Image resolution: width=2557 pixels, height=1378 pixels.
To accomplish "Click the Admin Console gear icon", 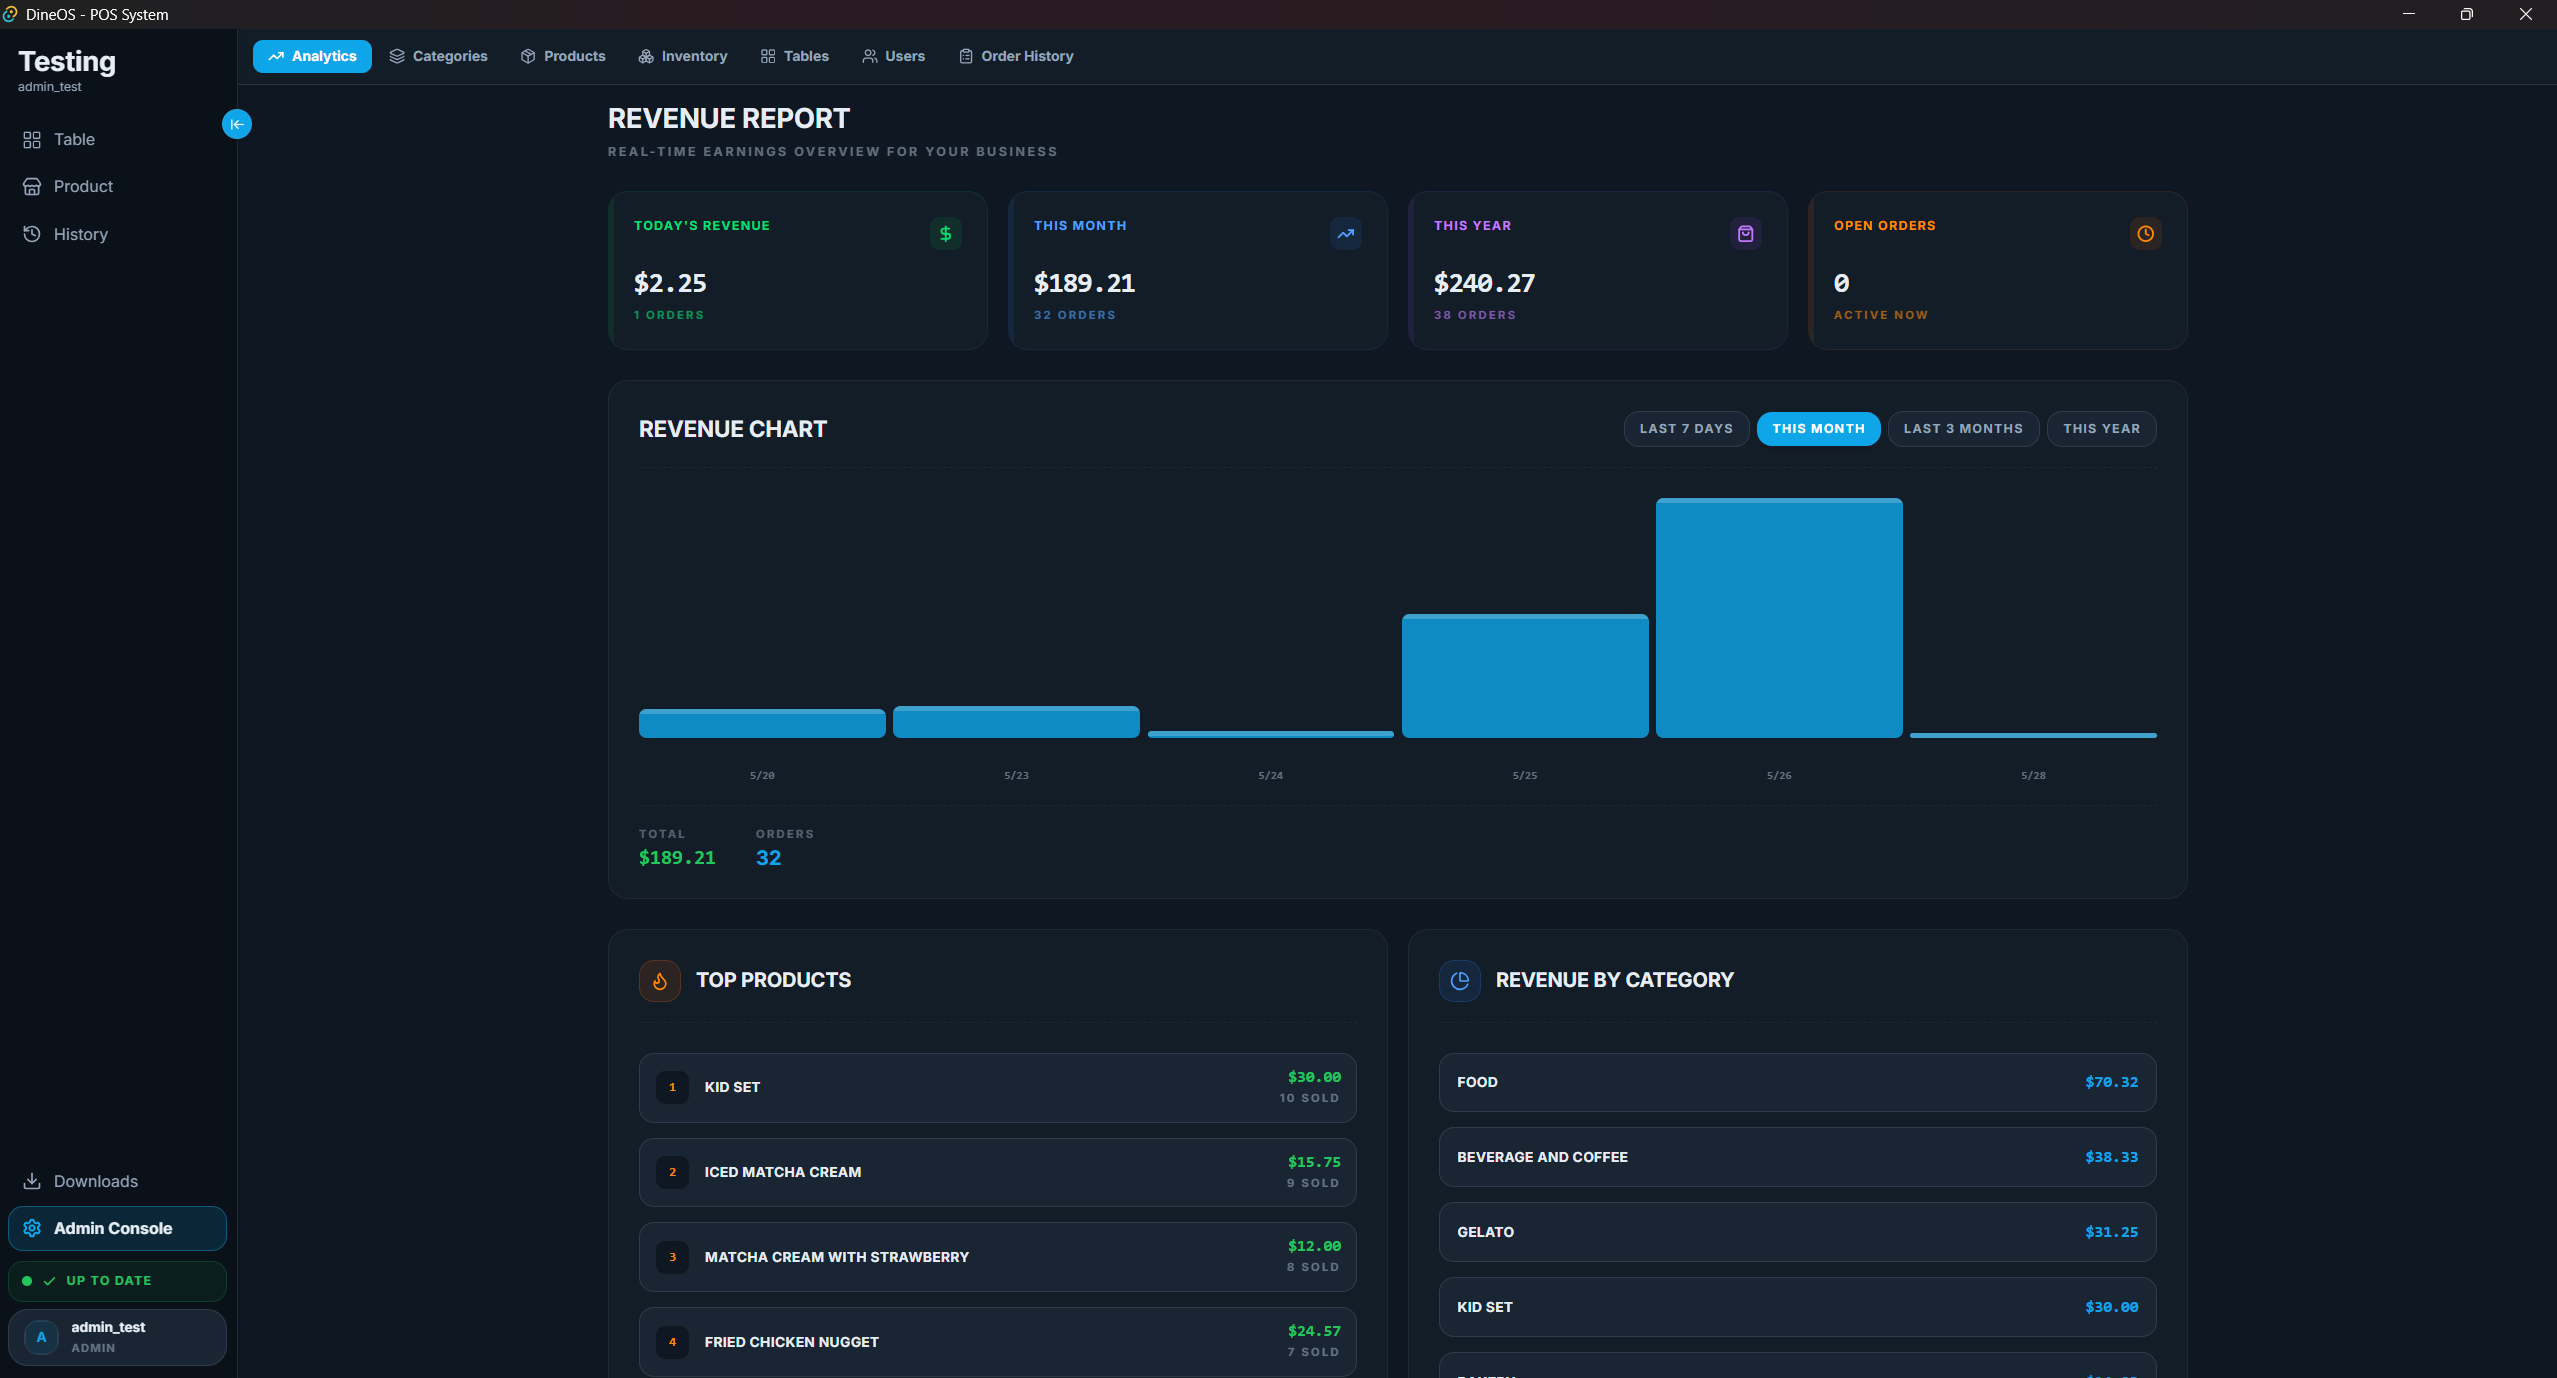I will (32, 1228).
